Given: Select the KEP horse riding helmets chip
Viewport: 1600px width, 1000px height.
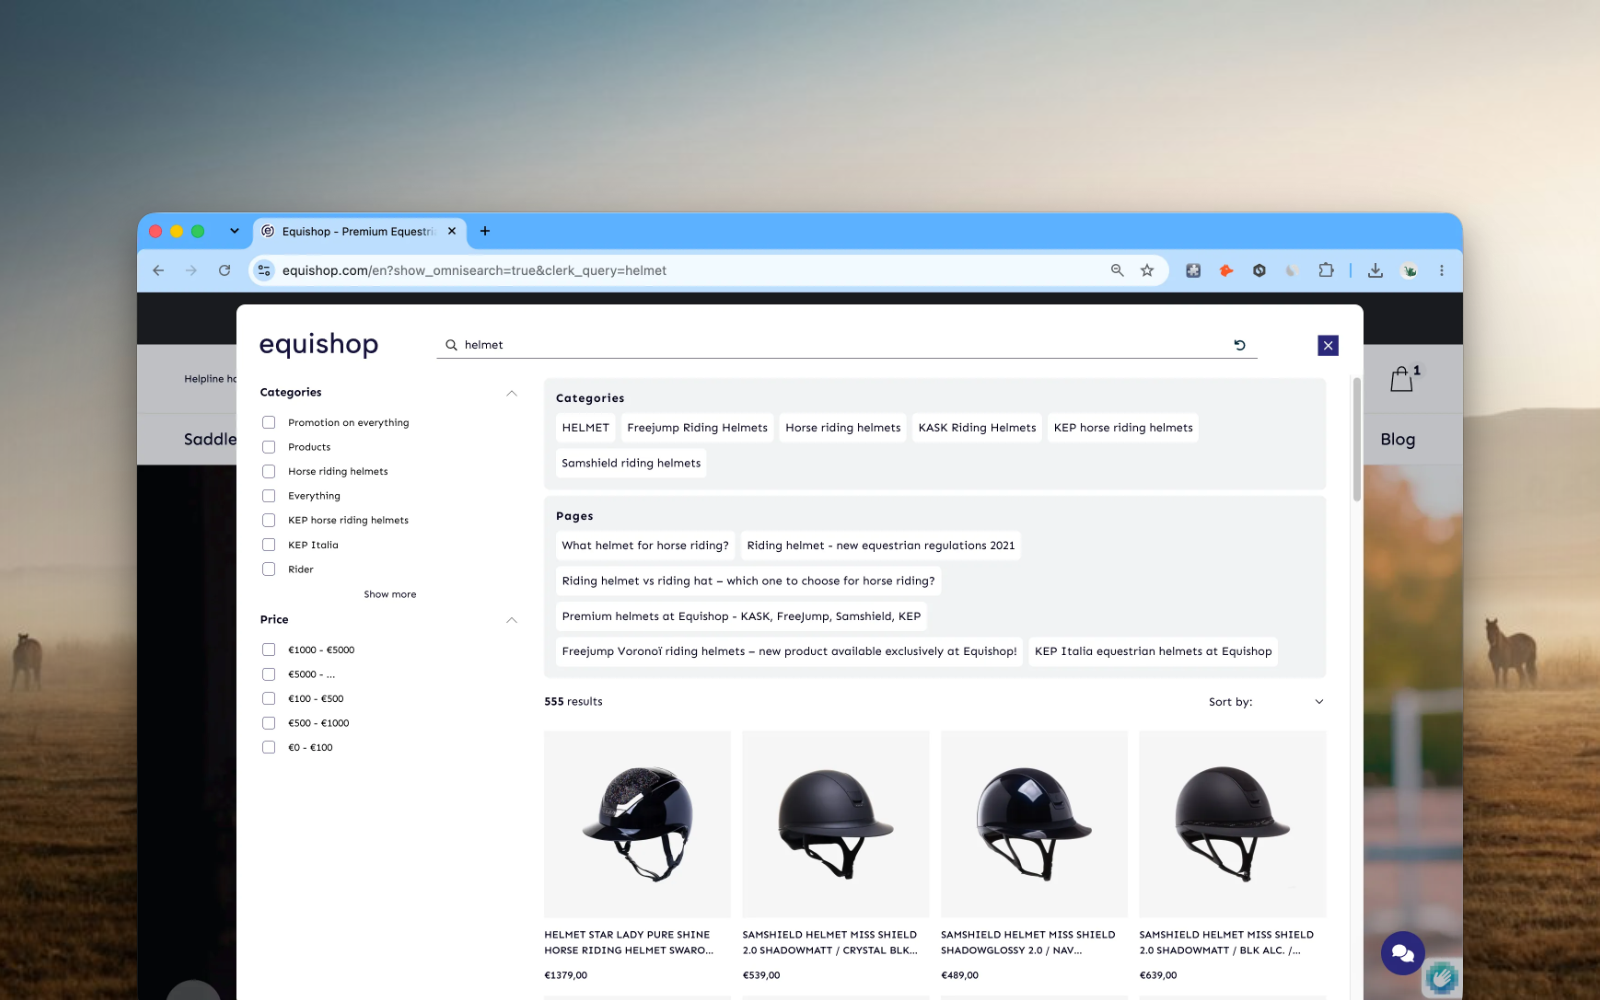Looking at the screenshot, I should [x=1123, y=428].
